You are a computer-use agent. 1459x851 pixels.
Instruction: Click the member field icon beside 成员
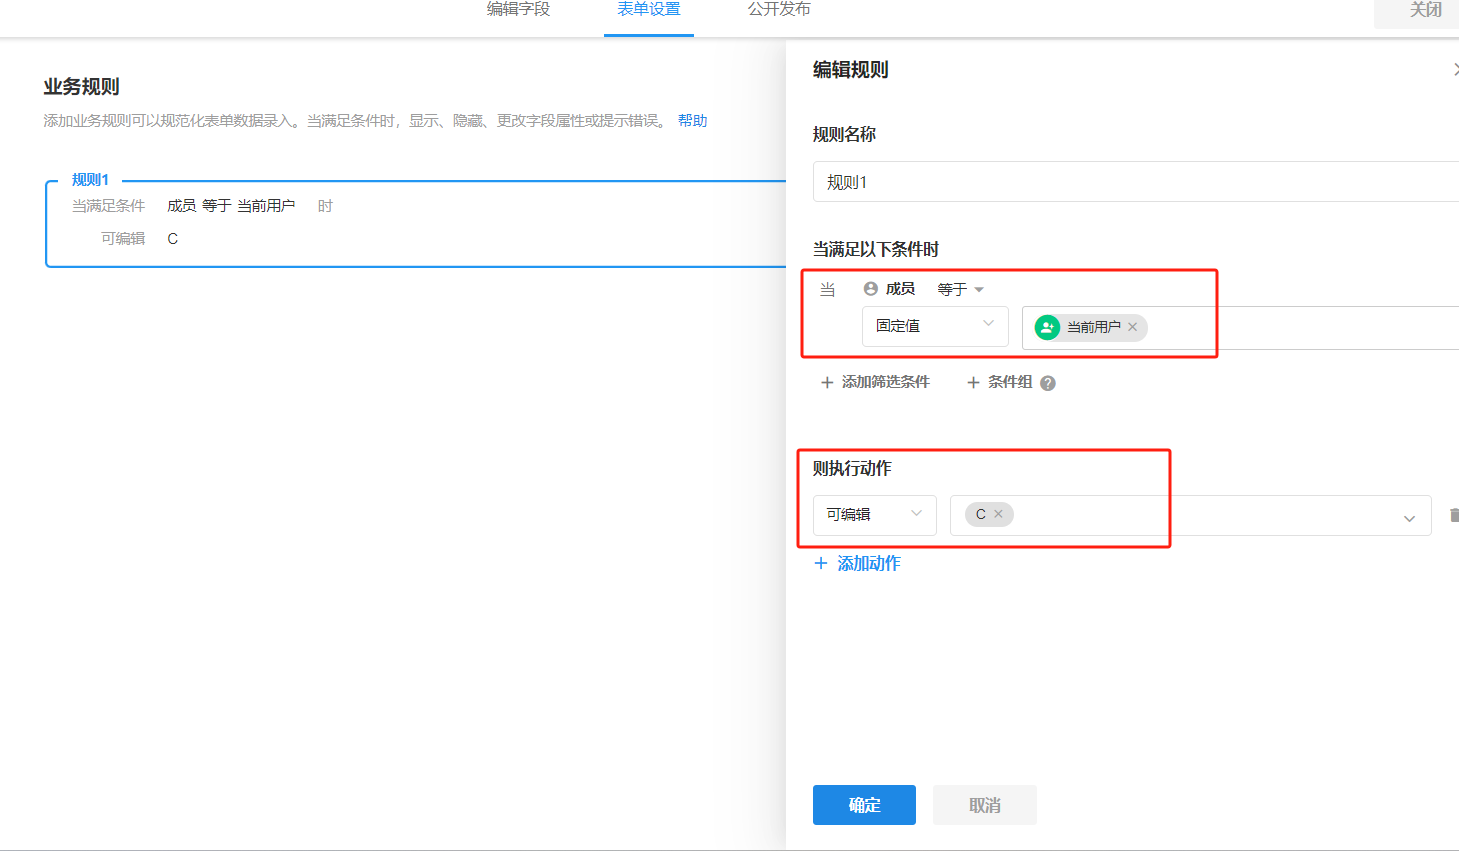[870, 289]
